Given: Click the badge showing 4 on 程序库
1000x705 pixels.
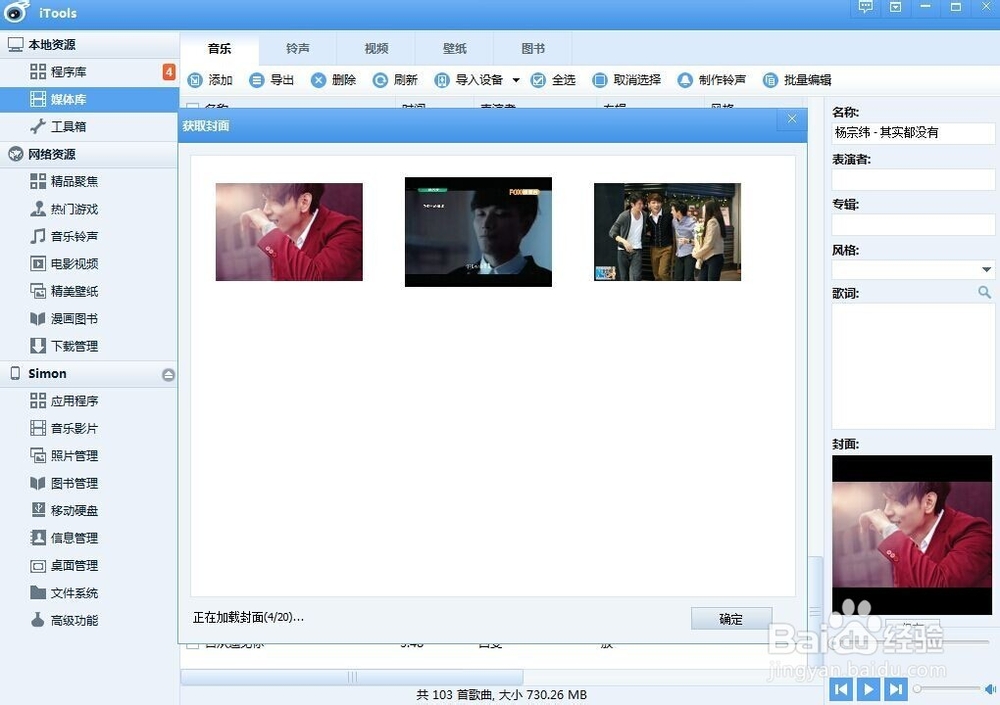Looking at the screenshot, I should (168, 71).
